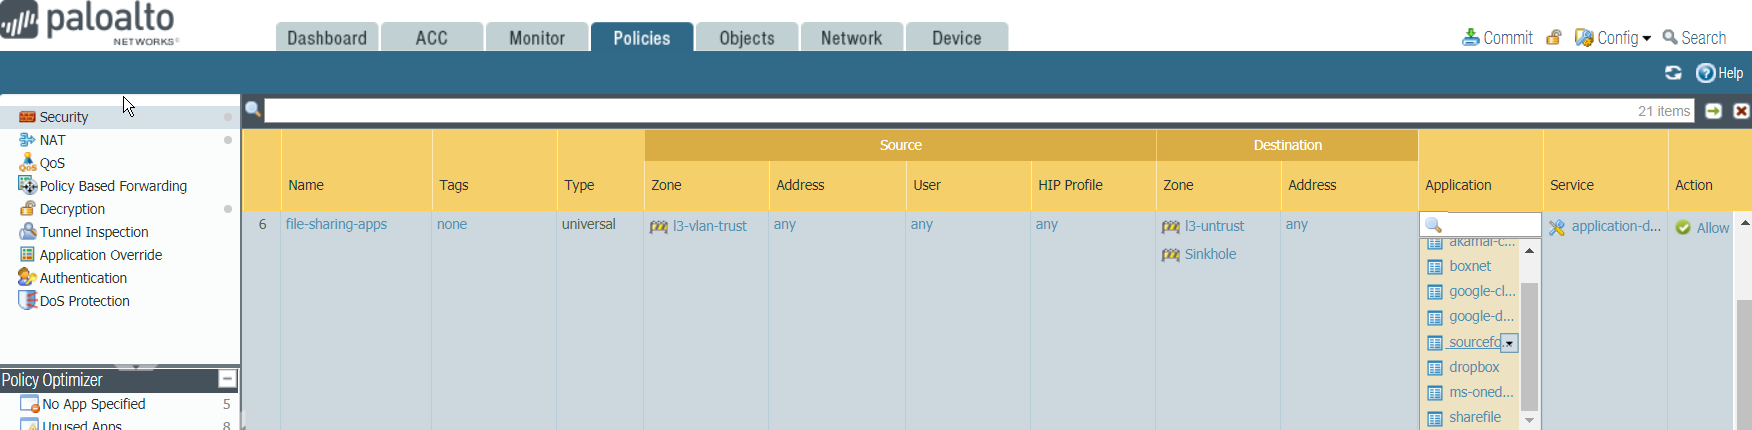Collapse the Policy Optimizer panel
This screenshot has height=430, width=1752.
pyautogui.click(x=227, y=379)
